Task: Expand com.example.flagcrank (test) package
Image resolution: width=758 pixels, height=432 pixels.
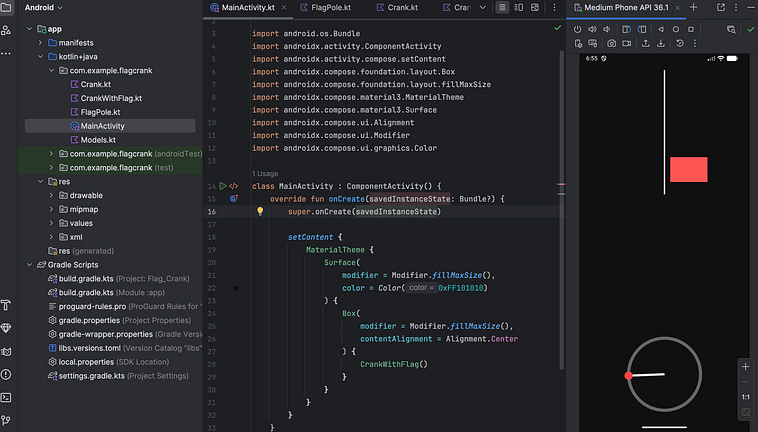Action: pyautogui.click(x=52, y=168)
